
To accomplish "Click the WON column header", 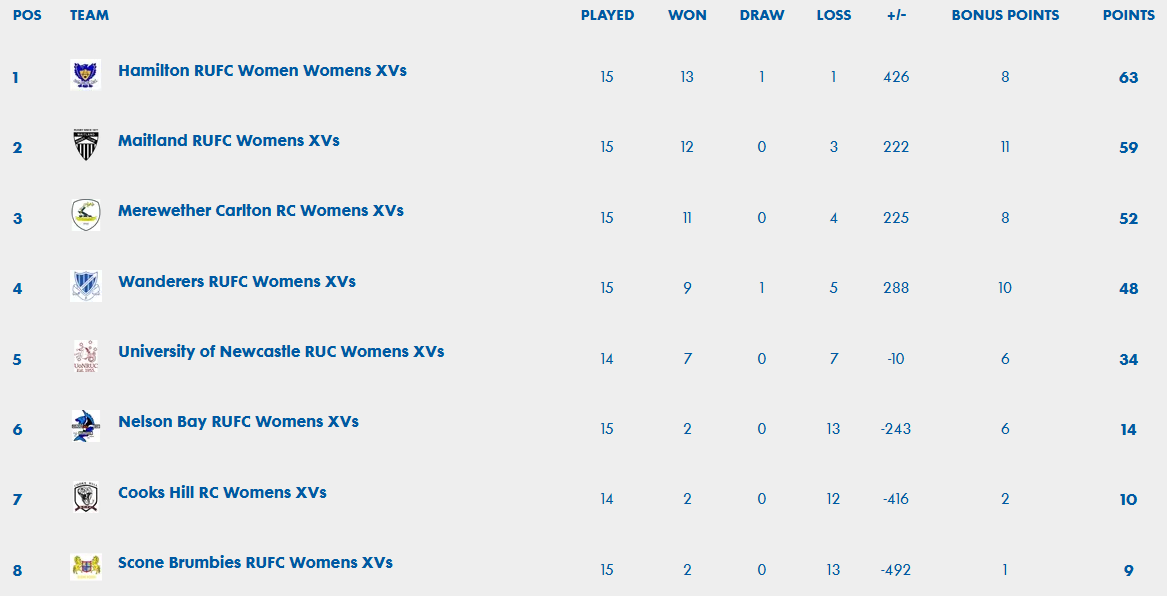I will (x=687, y=15).
